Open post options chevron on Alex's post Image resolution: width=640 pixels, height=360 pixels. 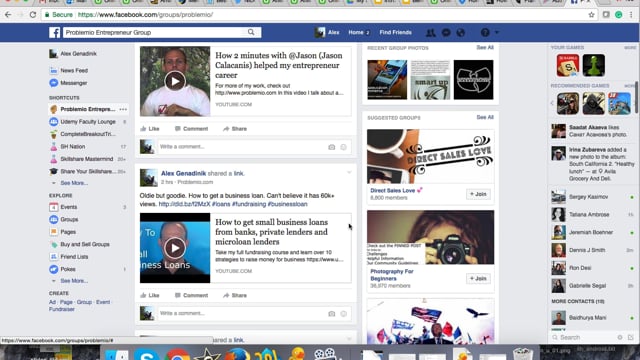point(349,172)
